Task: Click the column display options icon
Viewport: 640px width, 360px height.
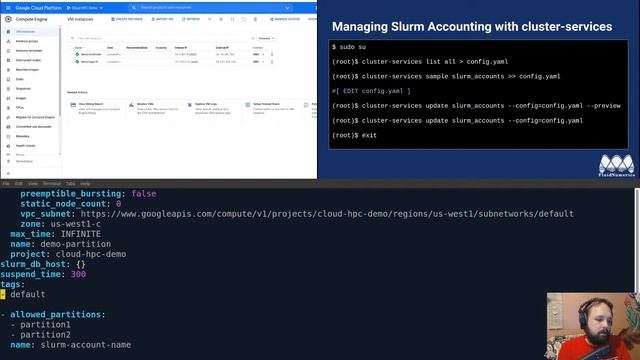Action: pos(253,38)
